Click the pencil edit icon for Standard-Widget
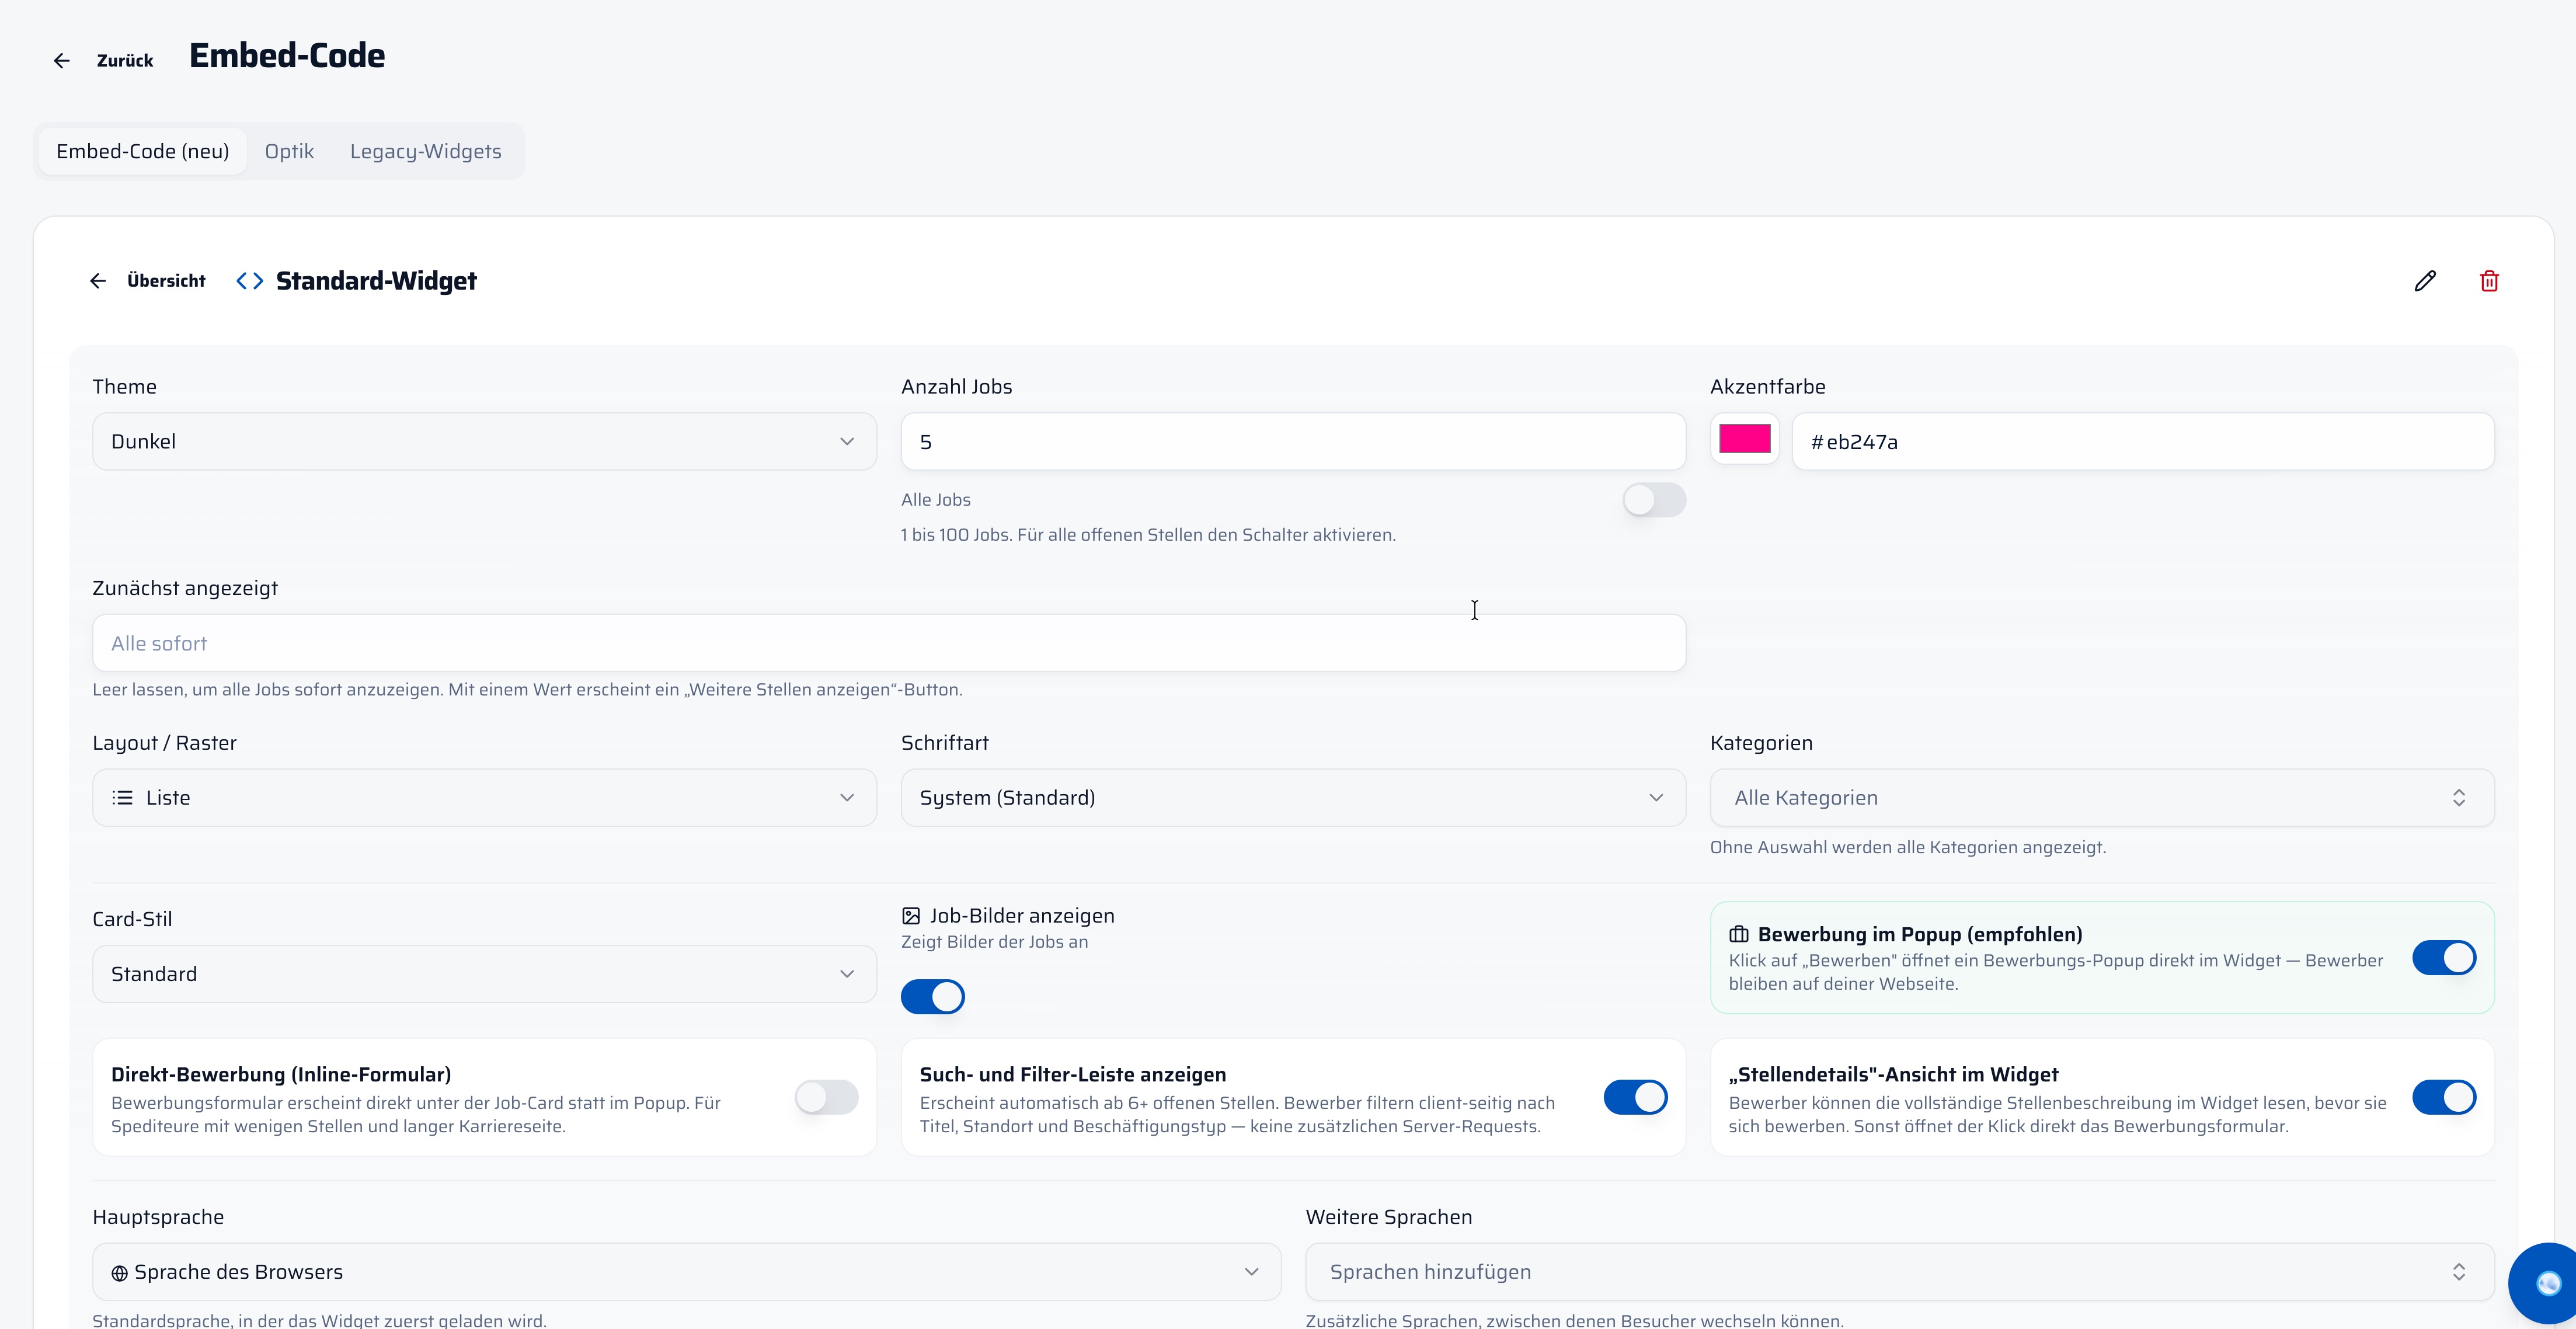2576x1329 pixels. [x=2425, y=281]
